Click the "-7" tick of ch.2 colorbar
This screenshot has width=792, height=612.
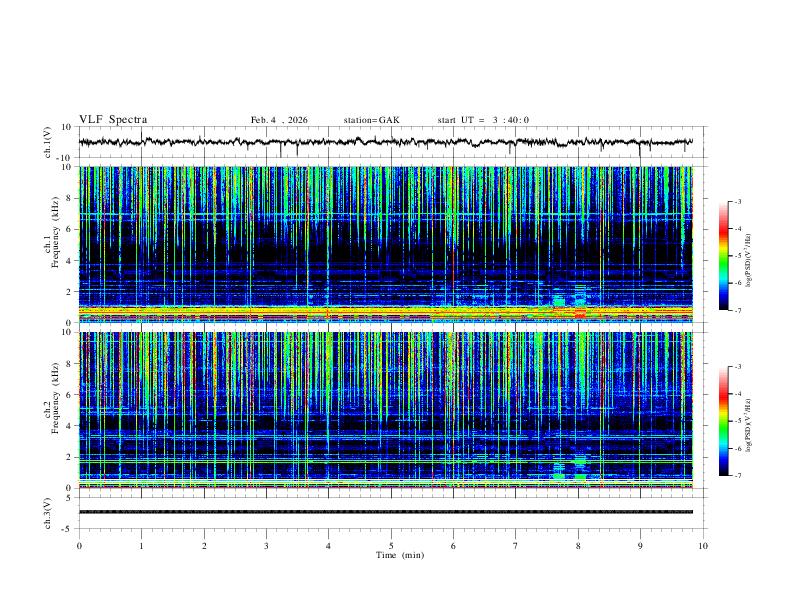(737, 476)
